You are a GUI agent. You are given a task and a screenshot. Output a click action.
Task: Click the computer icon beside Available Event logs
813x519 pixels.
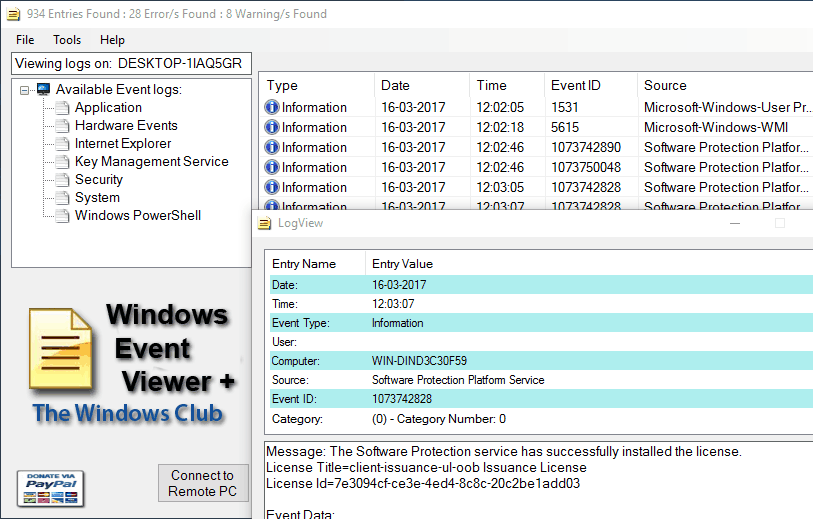tap(44, 90)
